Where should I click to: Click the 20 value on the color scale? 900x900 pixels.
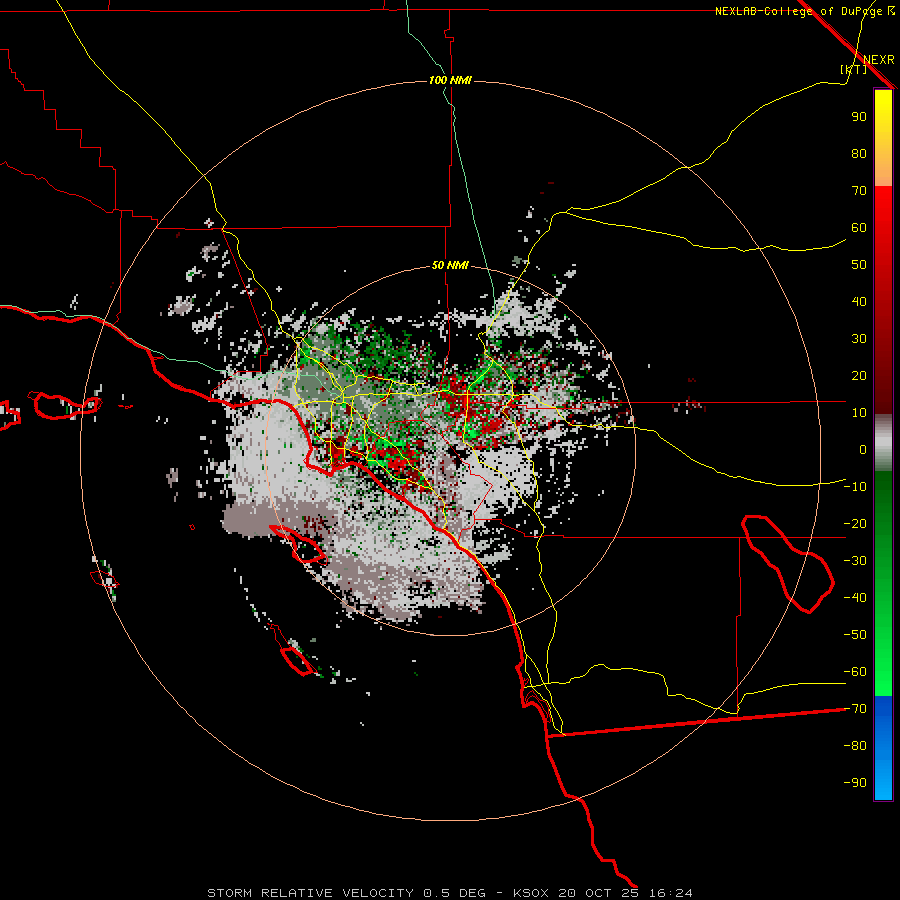pos(859,375)
